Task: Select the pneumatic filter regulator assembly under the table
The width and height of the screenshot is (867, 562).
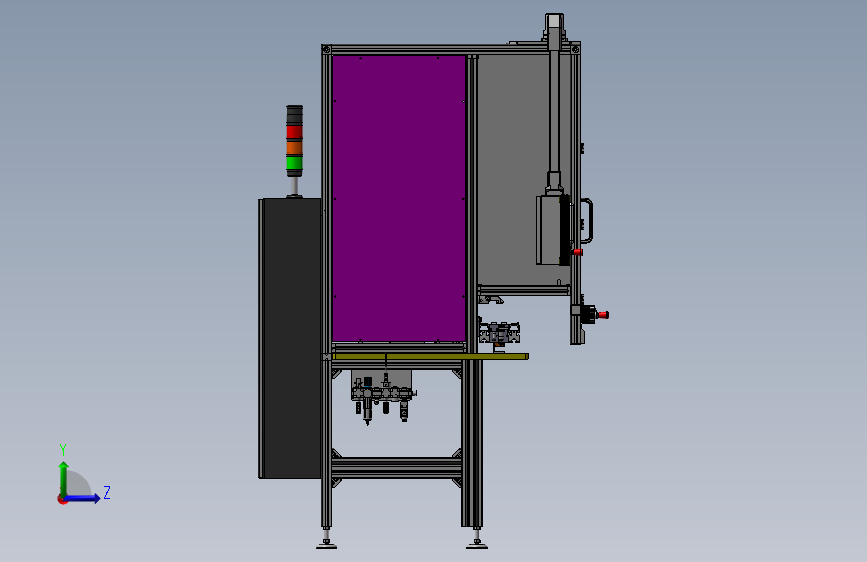Action: click(383, 398)
